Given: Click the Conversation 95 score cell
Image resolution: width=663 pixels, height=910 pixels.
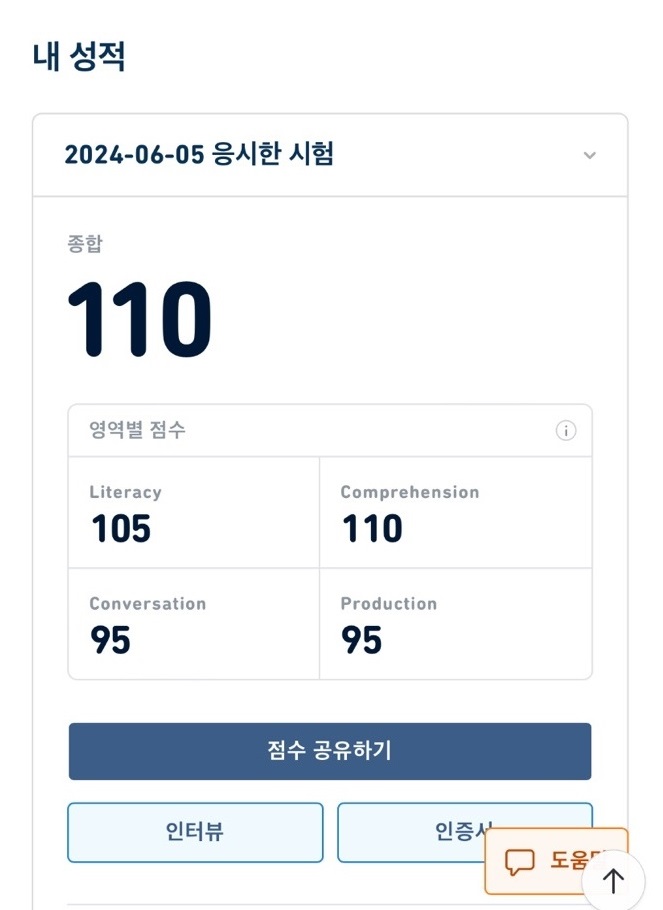Looking at the screenshot, I should pos(194,625).
